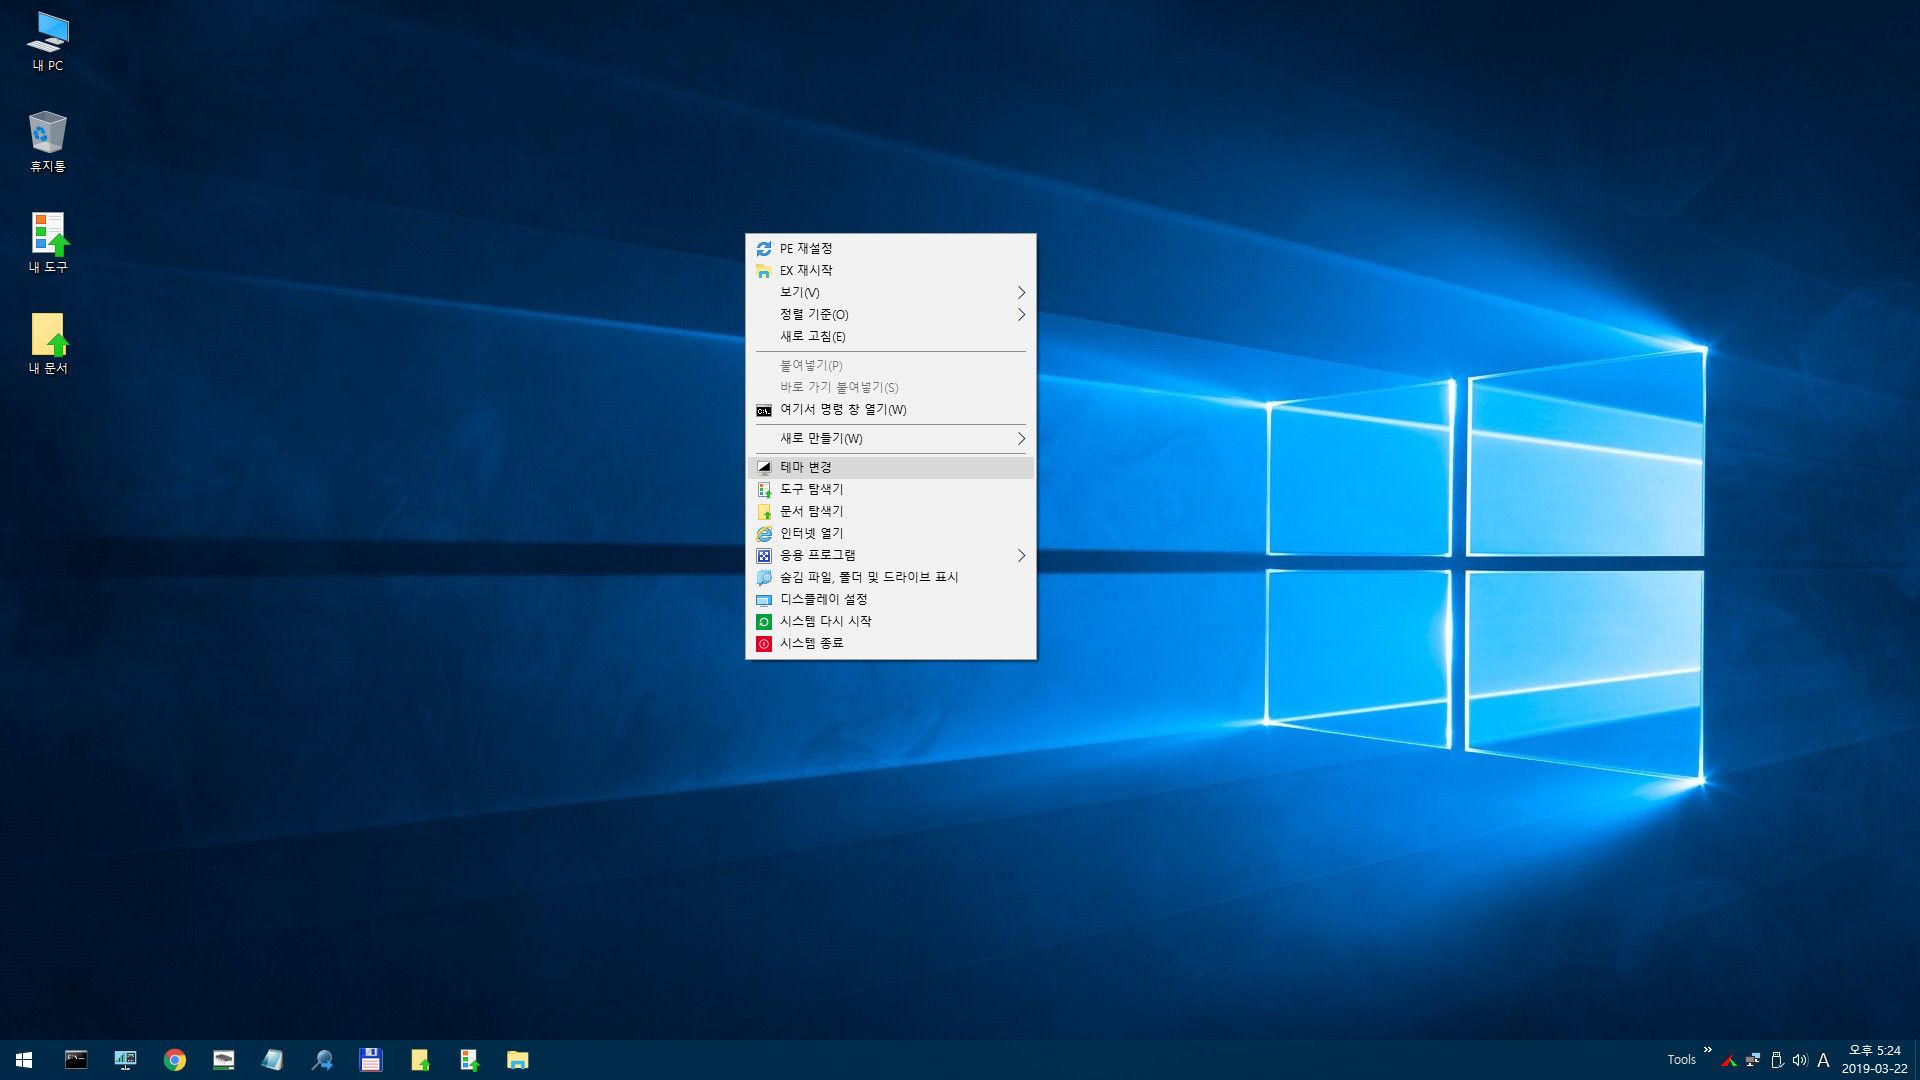This screenshot has height=1080, width=1920.
Task: Open the volume speaker tray icon
Action: point(1800,1060)
